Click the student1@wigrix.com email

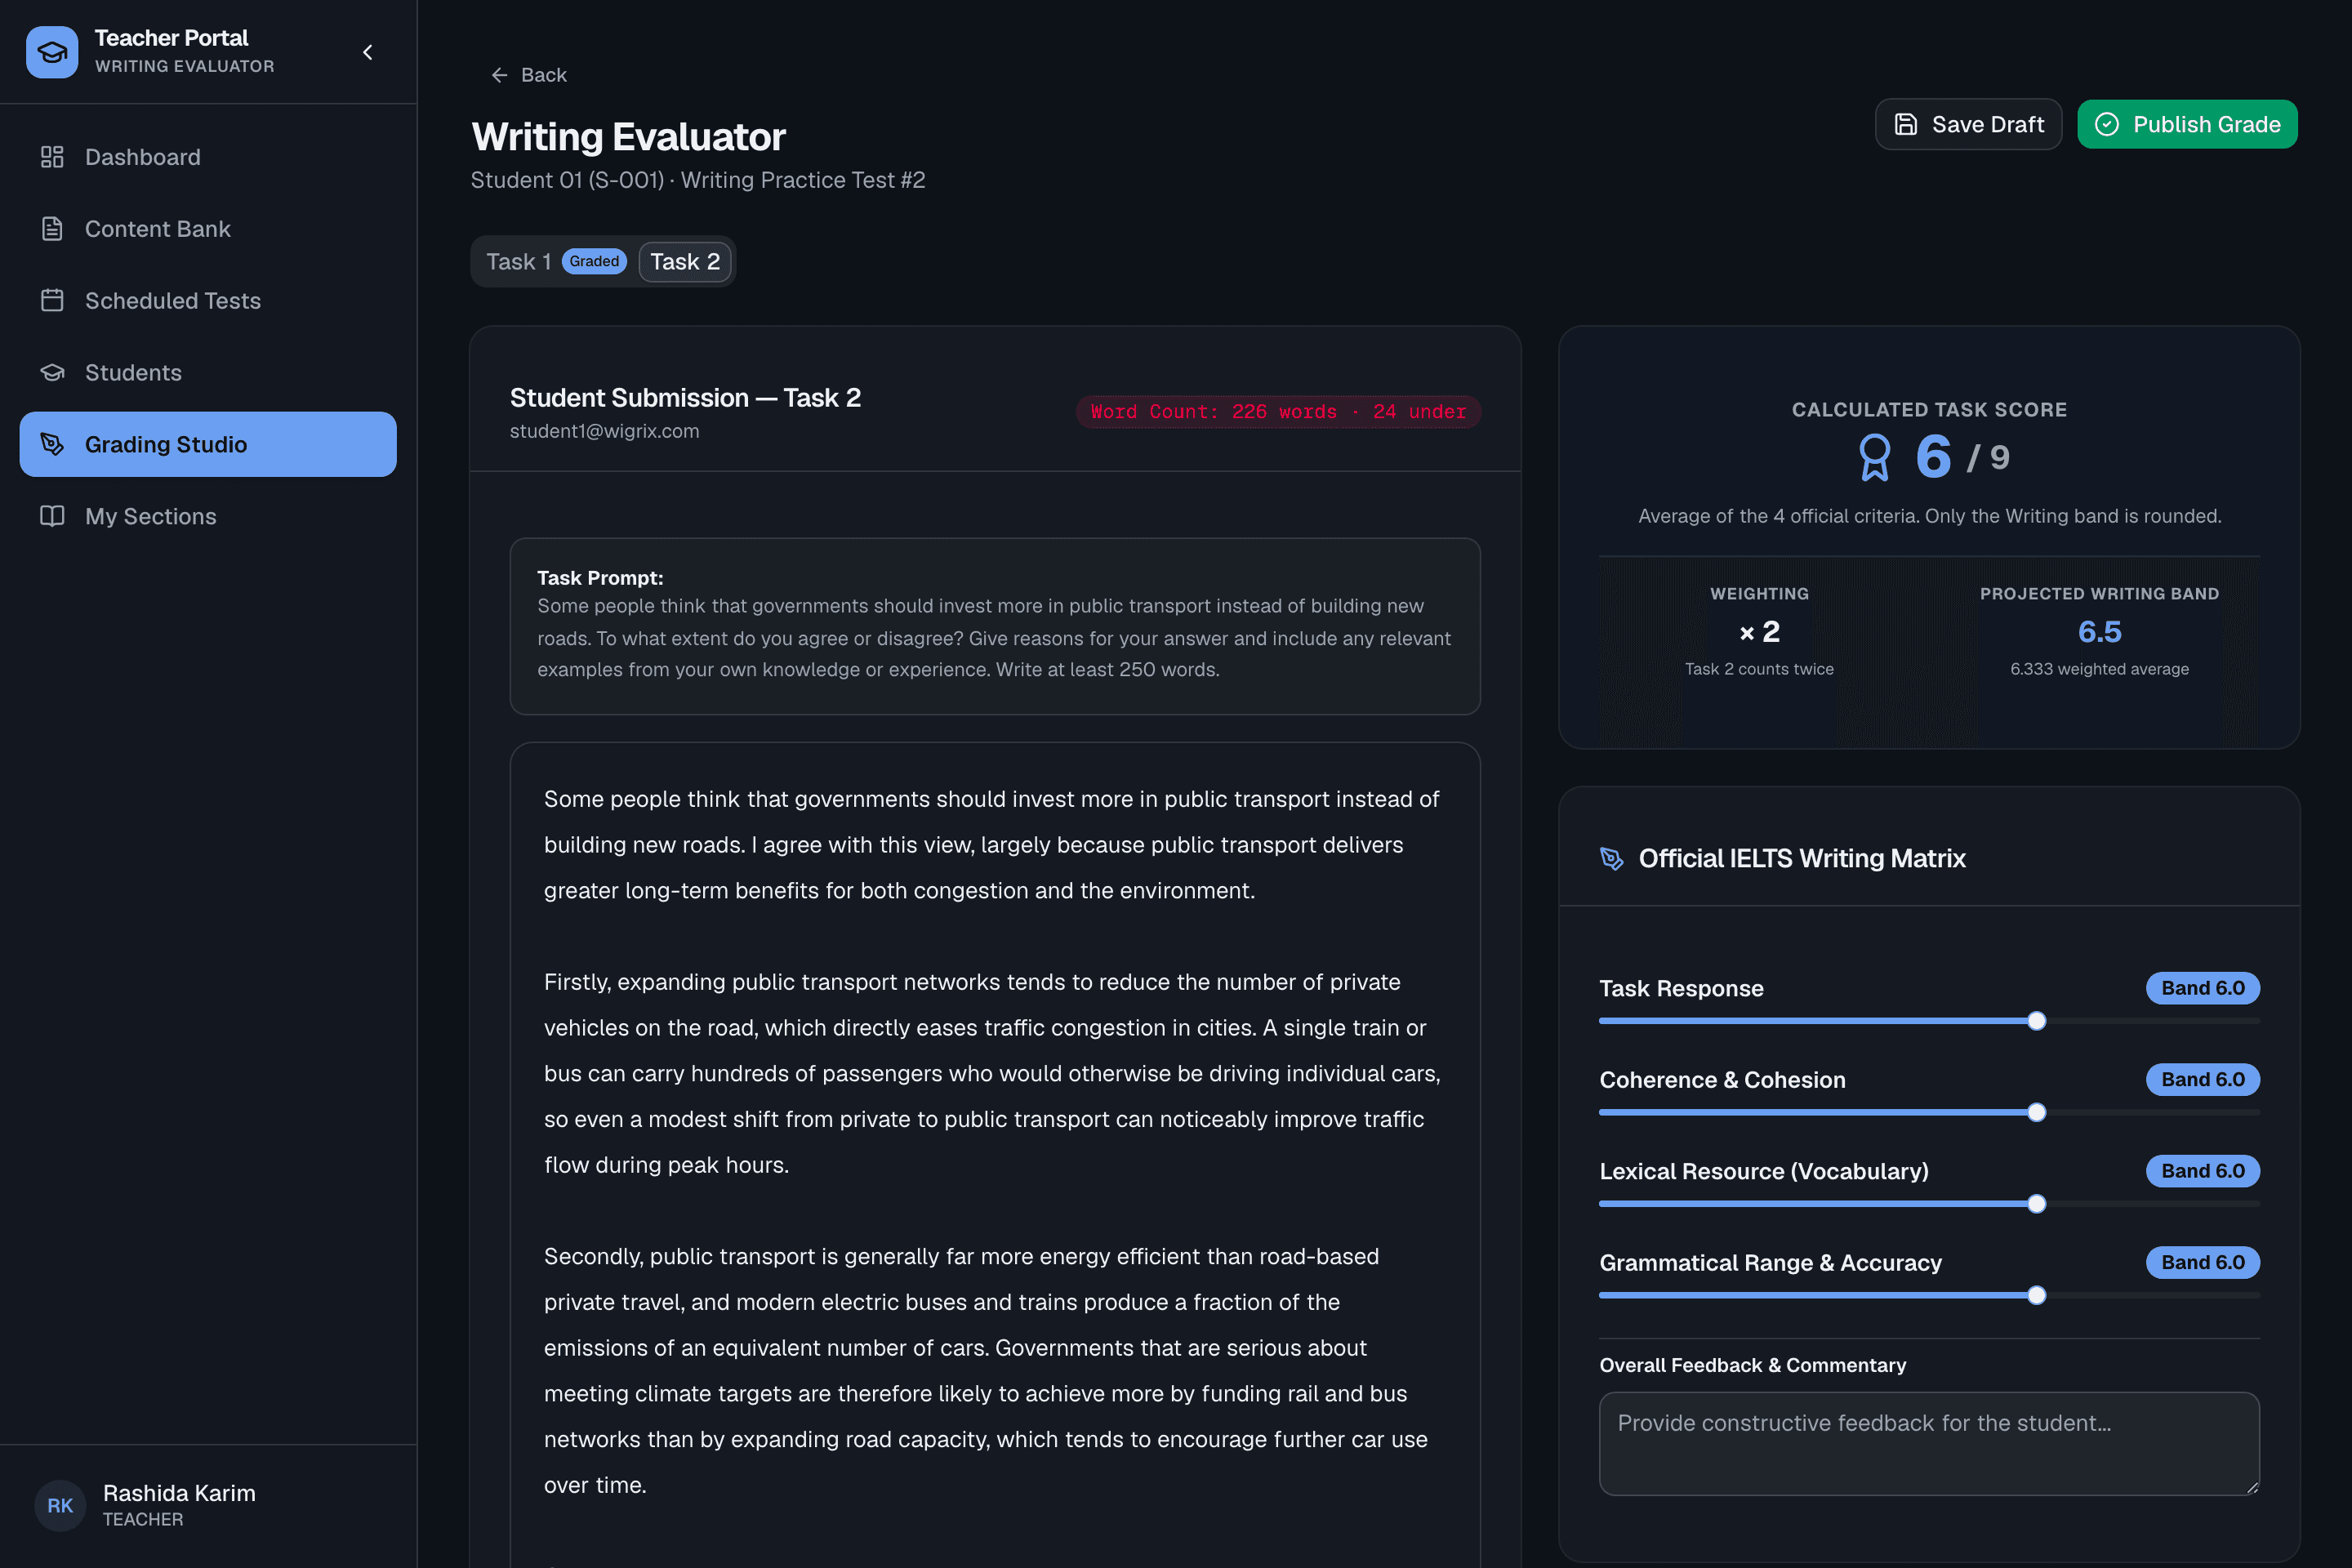click(604, 431)
